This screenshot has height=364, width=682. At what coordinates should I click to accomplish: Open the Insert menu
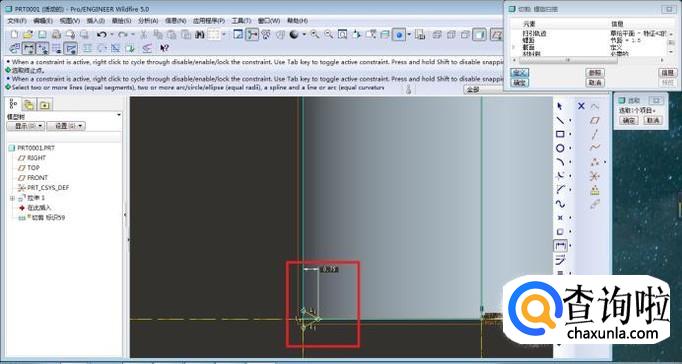96,20
